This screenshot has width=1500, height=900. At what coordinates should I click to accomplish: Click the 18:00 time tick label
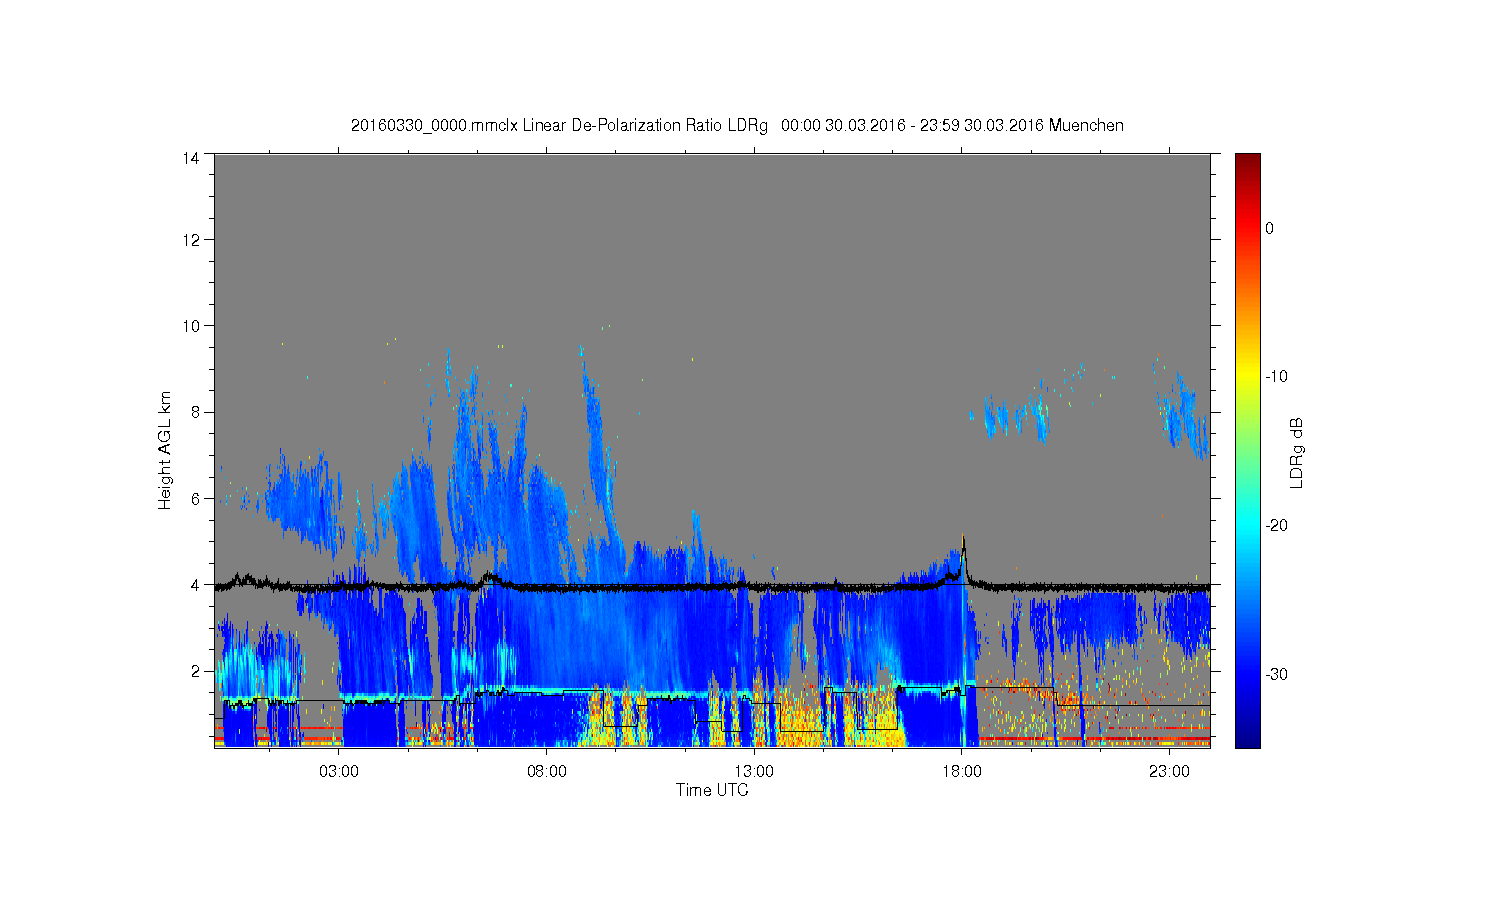(x=961, y=772)
